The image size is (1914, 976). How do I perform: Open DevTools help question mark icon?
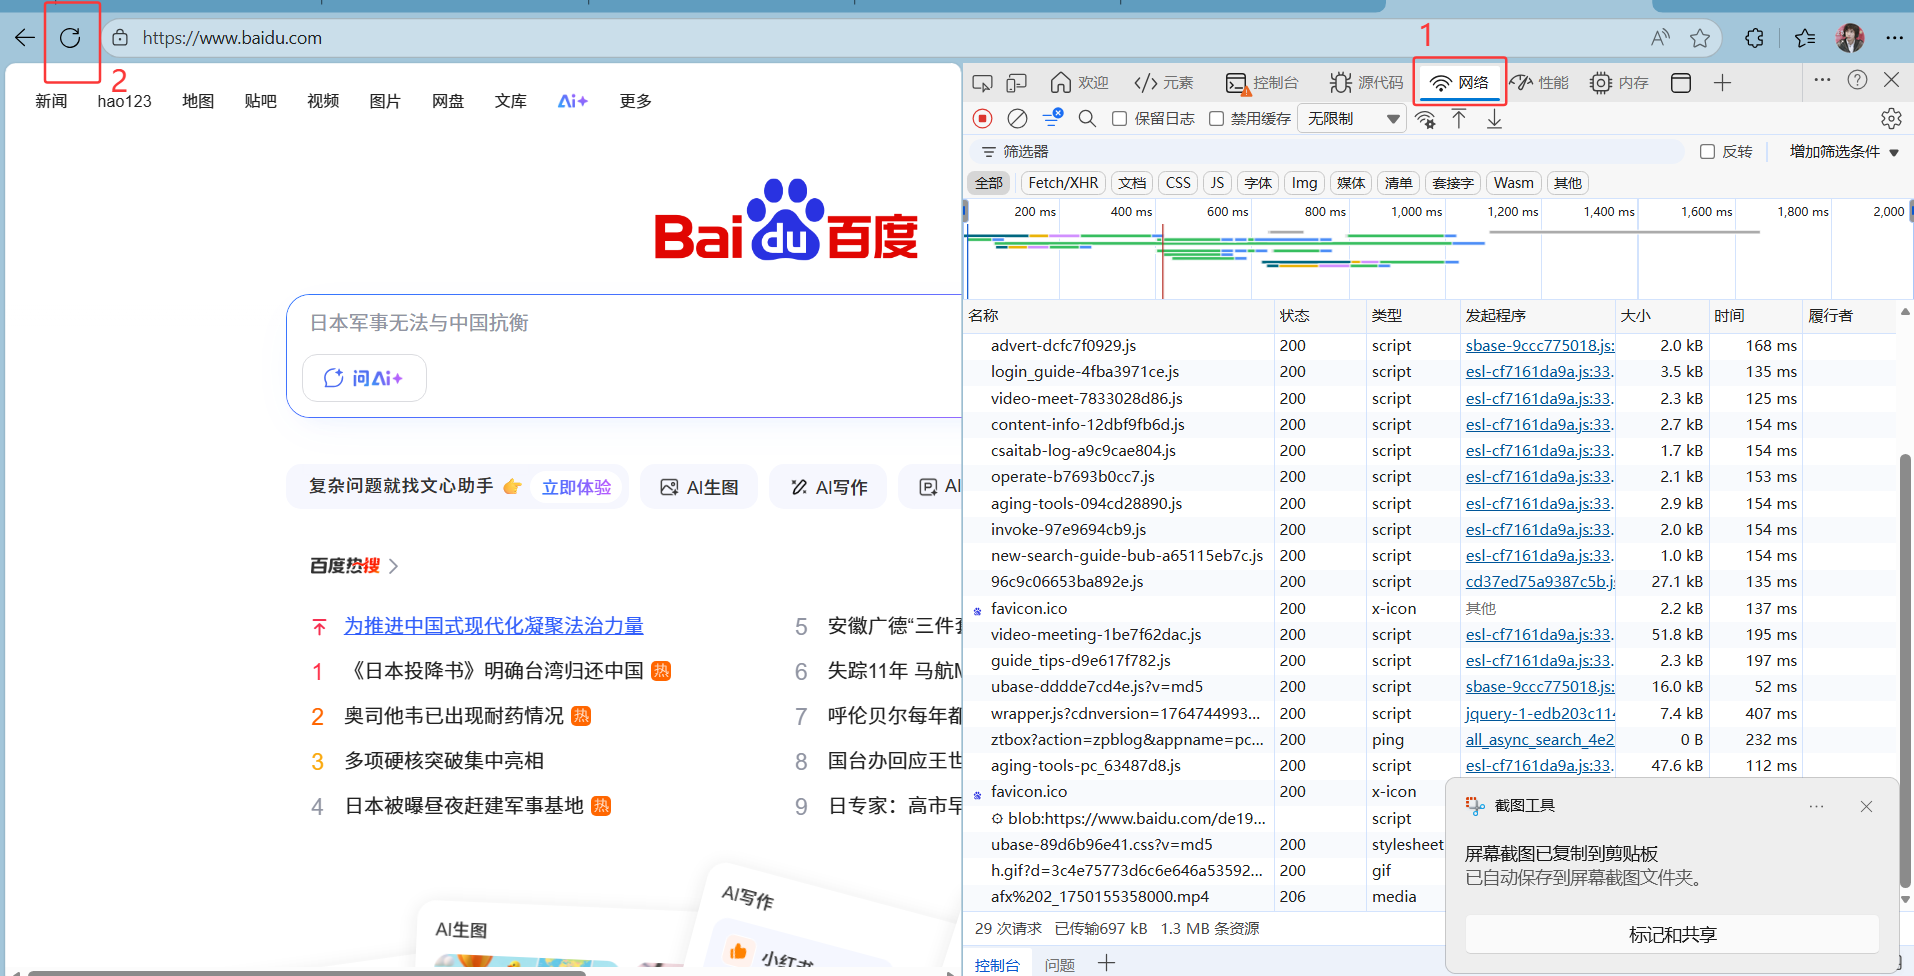1857,80
